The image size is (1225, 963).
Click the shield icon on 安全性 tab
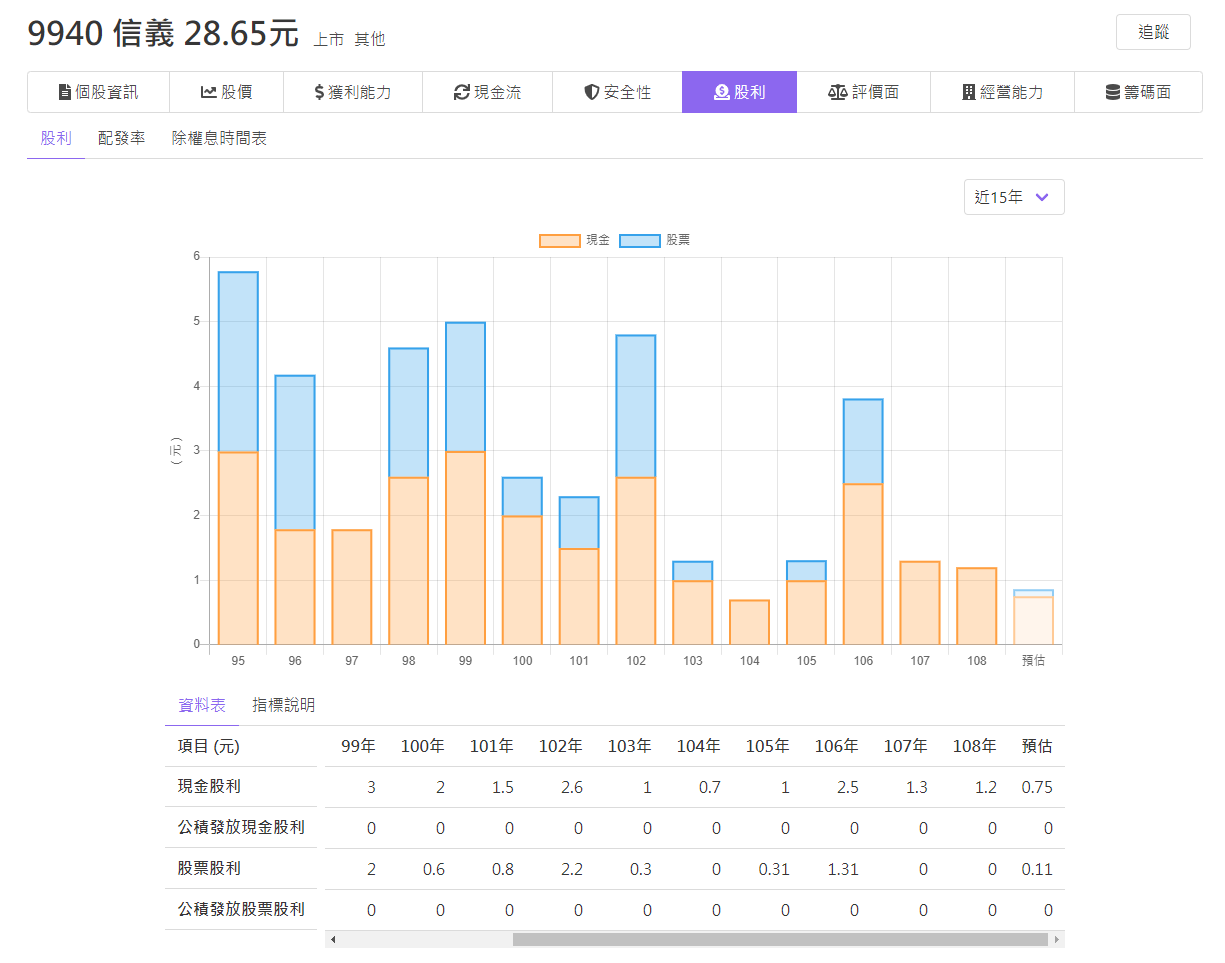coord(592,92)
